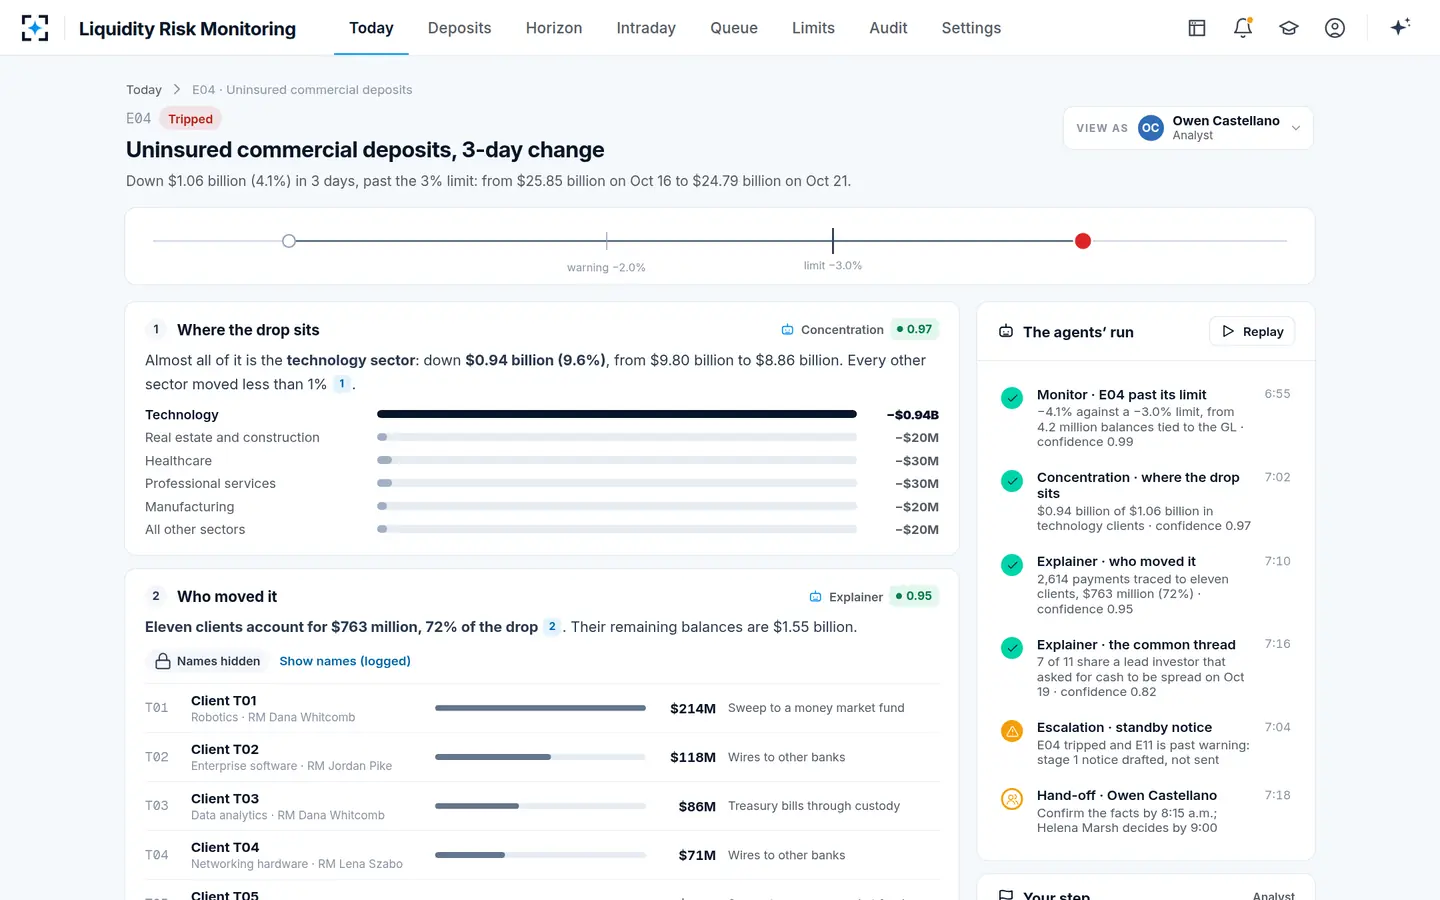This screenshot has width=1440, height=900.
Task: Open the user account icon
Action: 1335,28
